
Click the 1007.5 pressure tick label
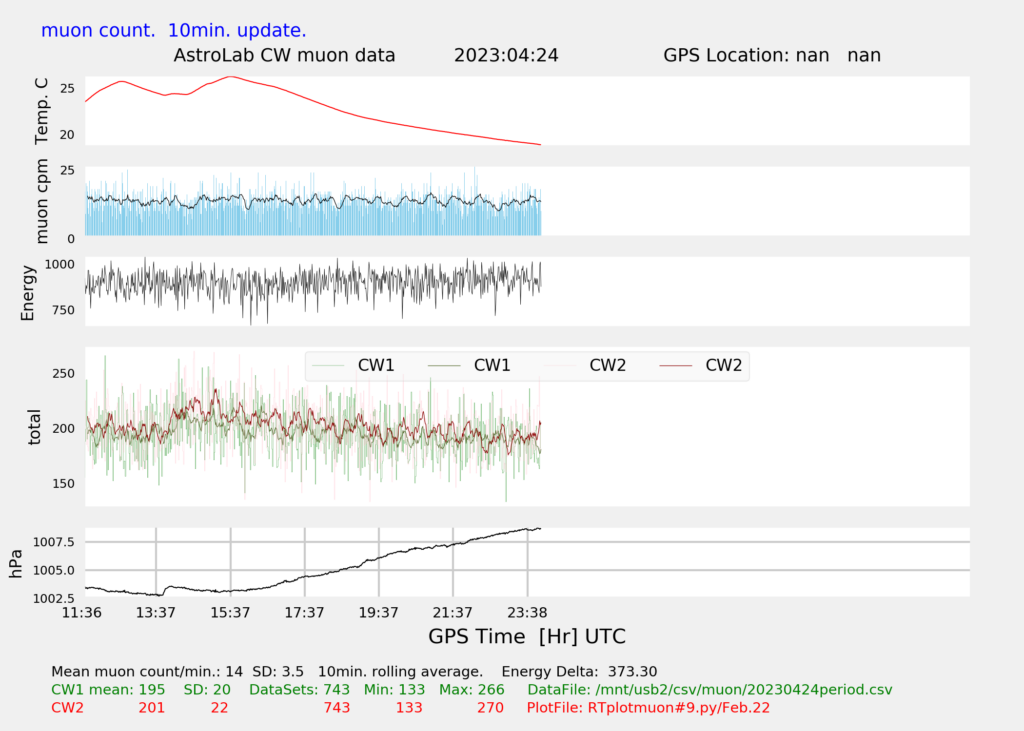tap(54, 542)
